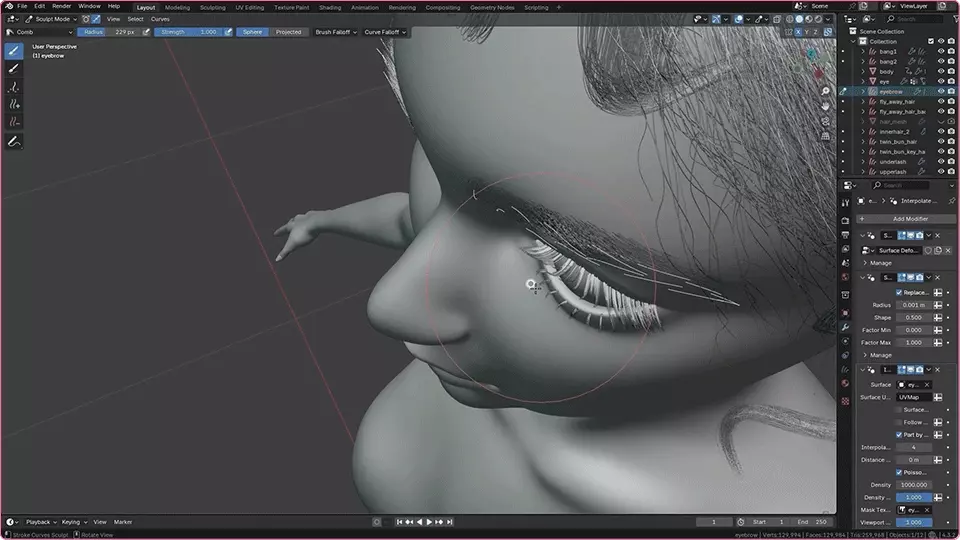Select rendered viewport shading mode
Viewport: 960px width, 540px height.
tap(817, 19)
